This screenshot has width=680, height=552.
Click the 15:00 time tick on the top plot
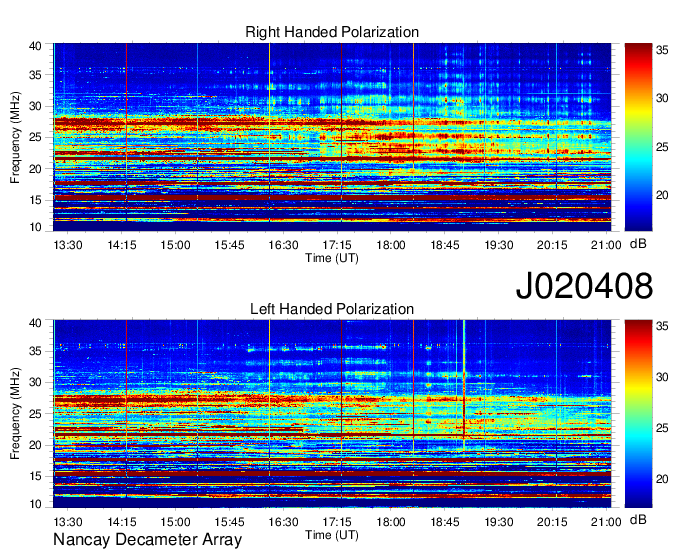[x=176, y=245]
